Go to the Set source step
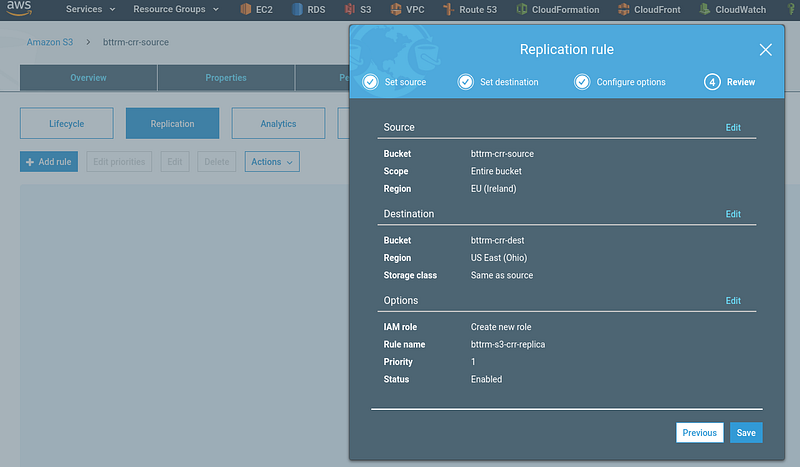This screenshot has height=467, width=800. 394,82
